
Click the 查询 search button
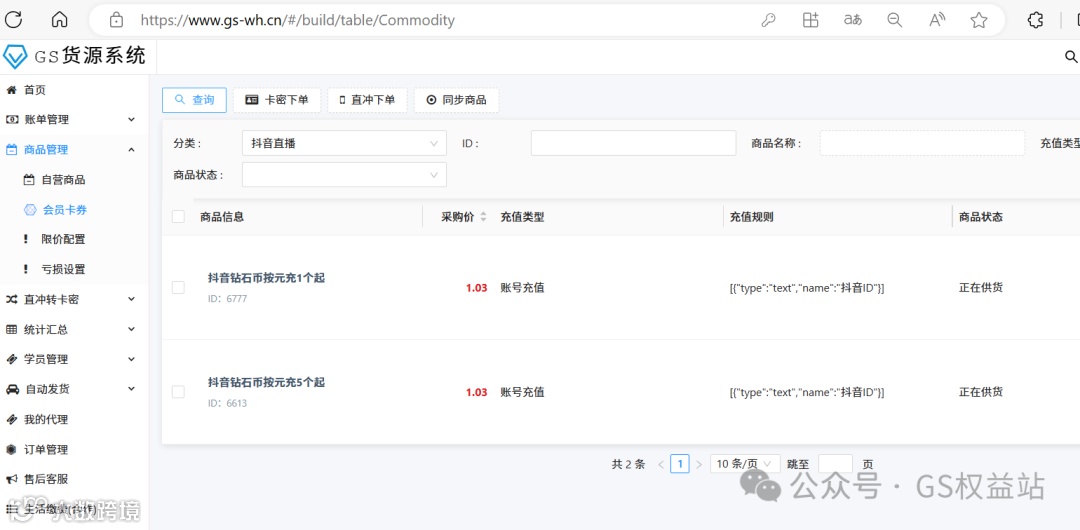pyautogui.click(x=194, y=100)
